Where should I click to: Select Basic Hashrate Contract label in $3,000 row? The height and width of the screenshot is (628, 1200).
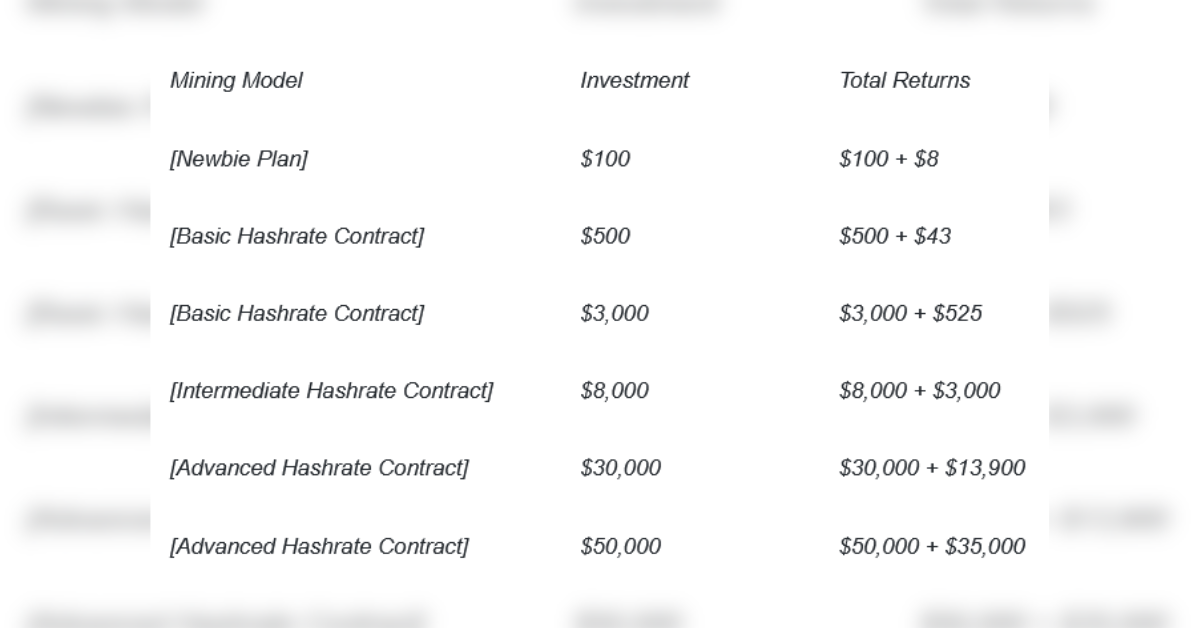(x=297, y=314)
